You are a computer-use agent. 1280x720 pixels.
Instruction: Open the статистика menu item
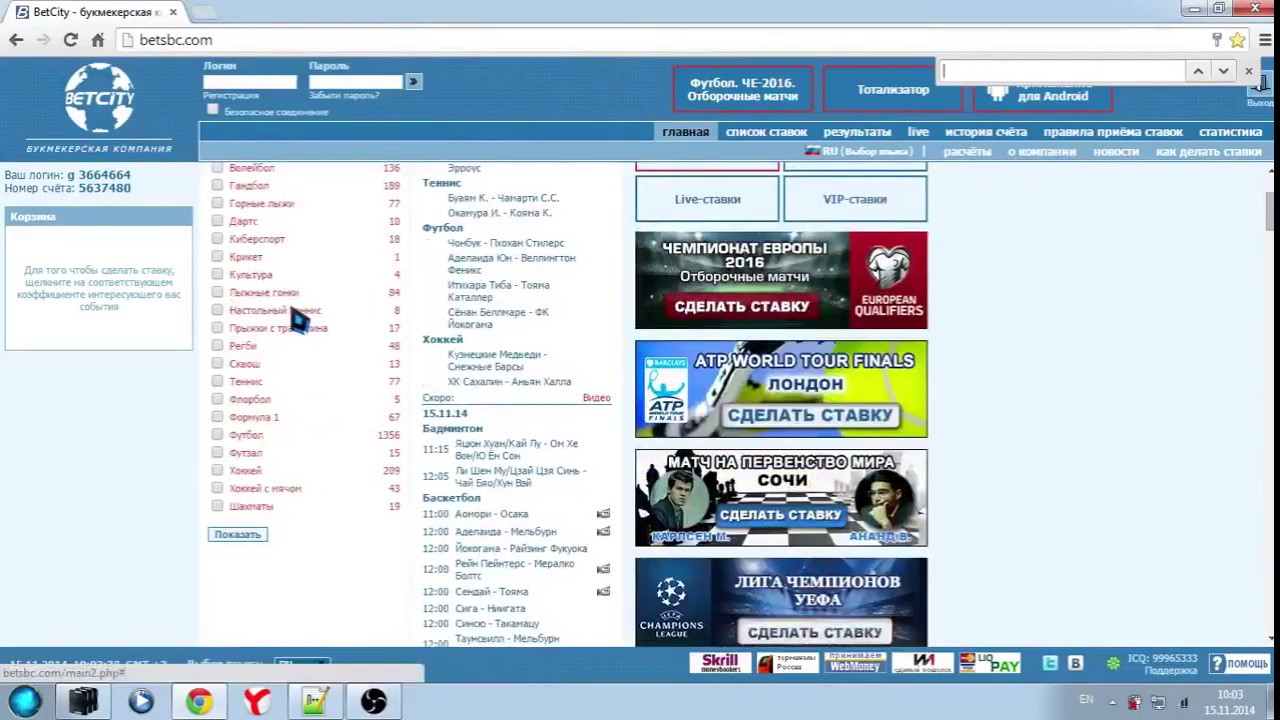click(1230, 132)
